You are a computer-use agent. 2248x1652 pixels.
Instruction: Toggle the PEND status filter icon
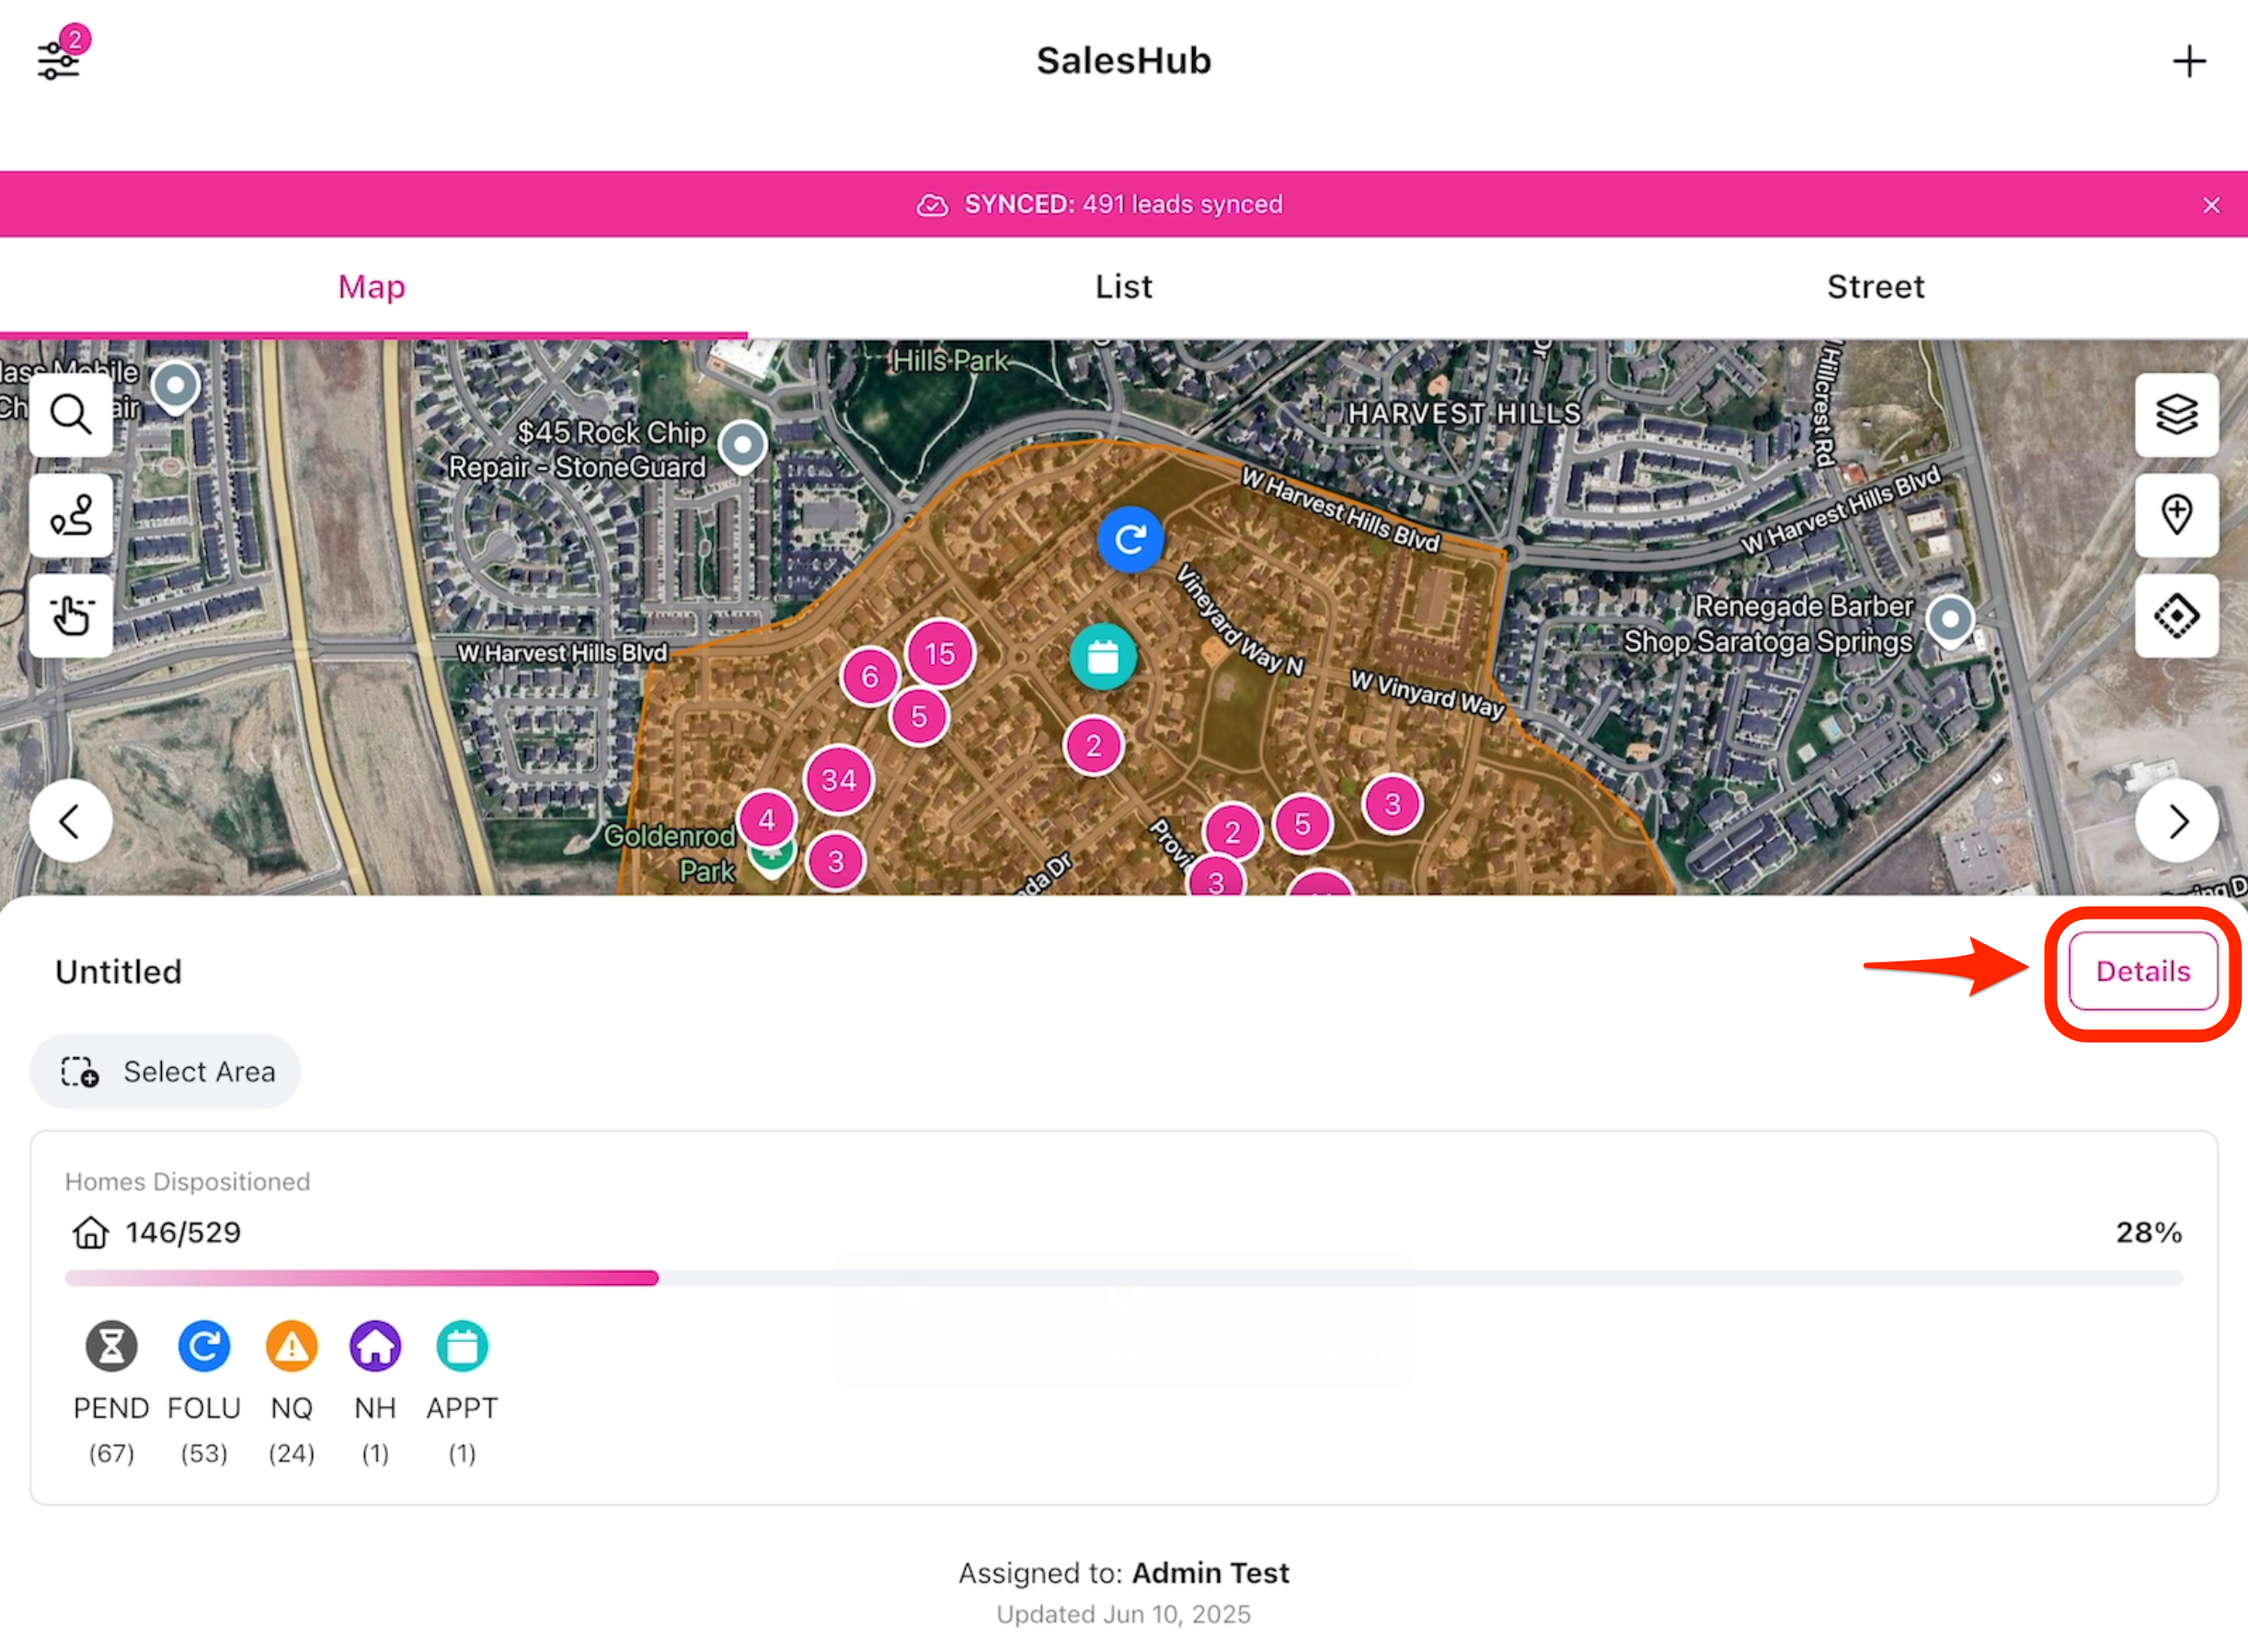tap(111, 1346)
